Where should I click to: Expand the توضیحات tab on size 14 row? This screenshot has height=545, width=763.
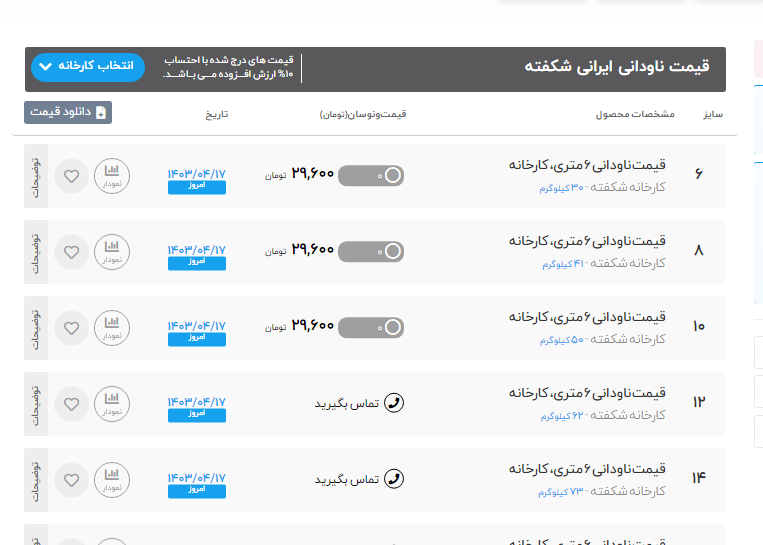pyautogui.click(x=36, y=479)
